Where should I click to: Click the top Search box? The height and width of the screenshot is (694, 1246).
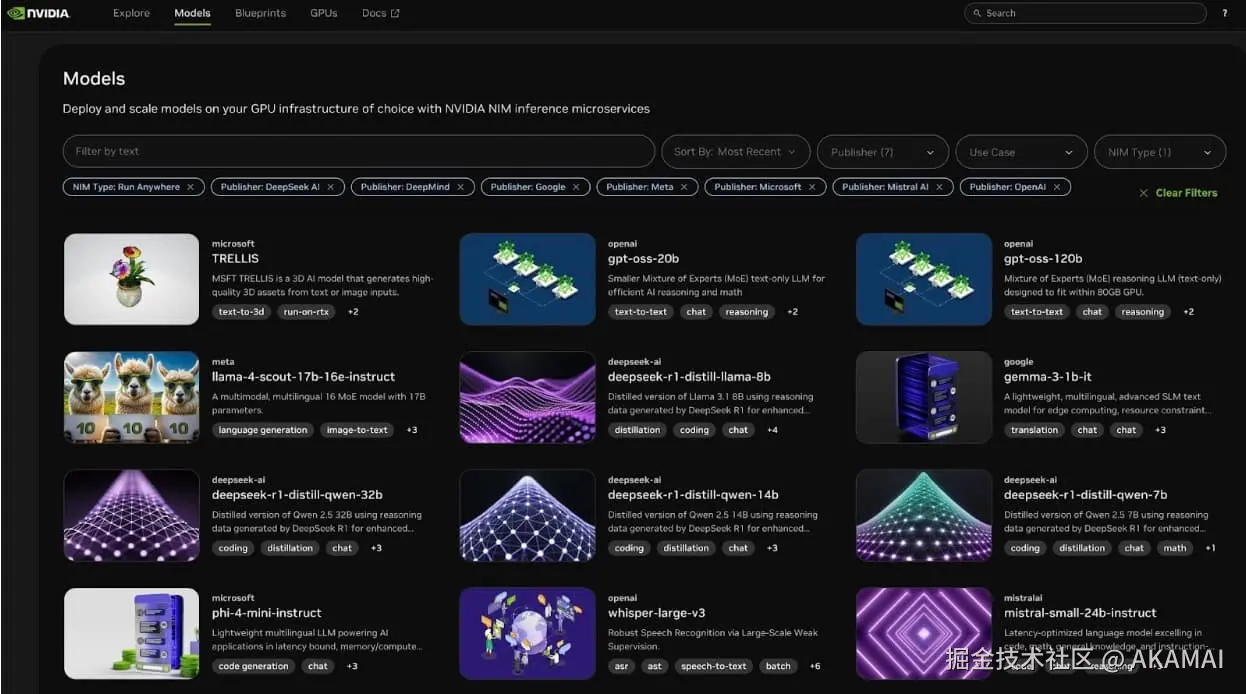(1085, 13)
